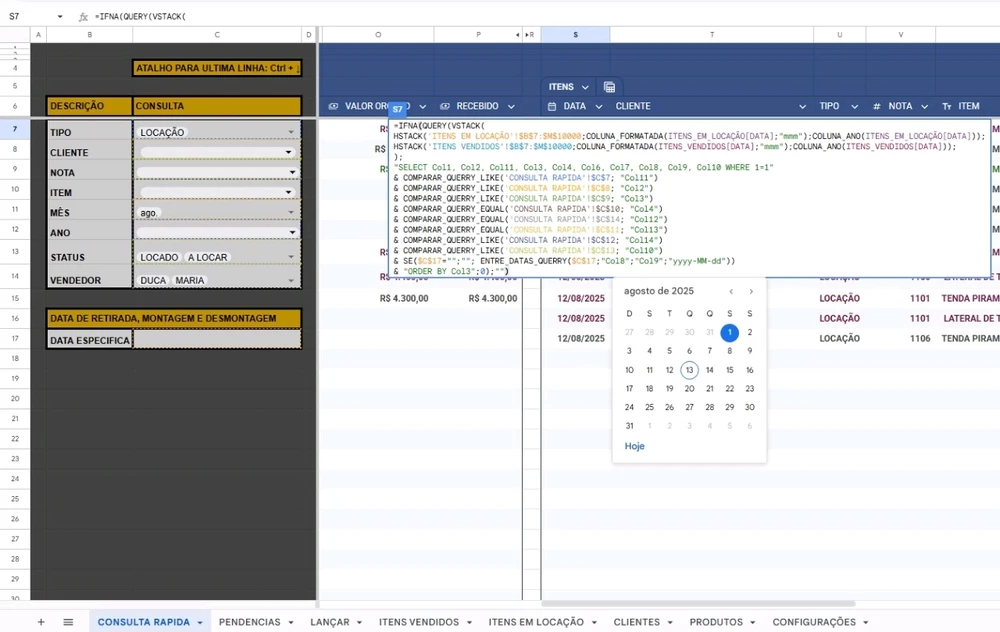Switch to the ITENS VENDIDOS sheet tab
Screen dimensions: 1000x632
click(x=419, y=622)
